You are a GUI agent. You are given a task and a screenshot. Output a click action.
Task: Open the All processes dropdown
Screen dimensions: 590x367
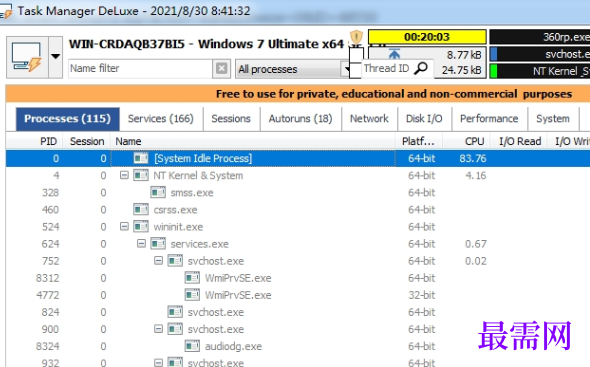point(293,69)
